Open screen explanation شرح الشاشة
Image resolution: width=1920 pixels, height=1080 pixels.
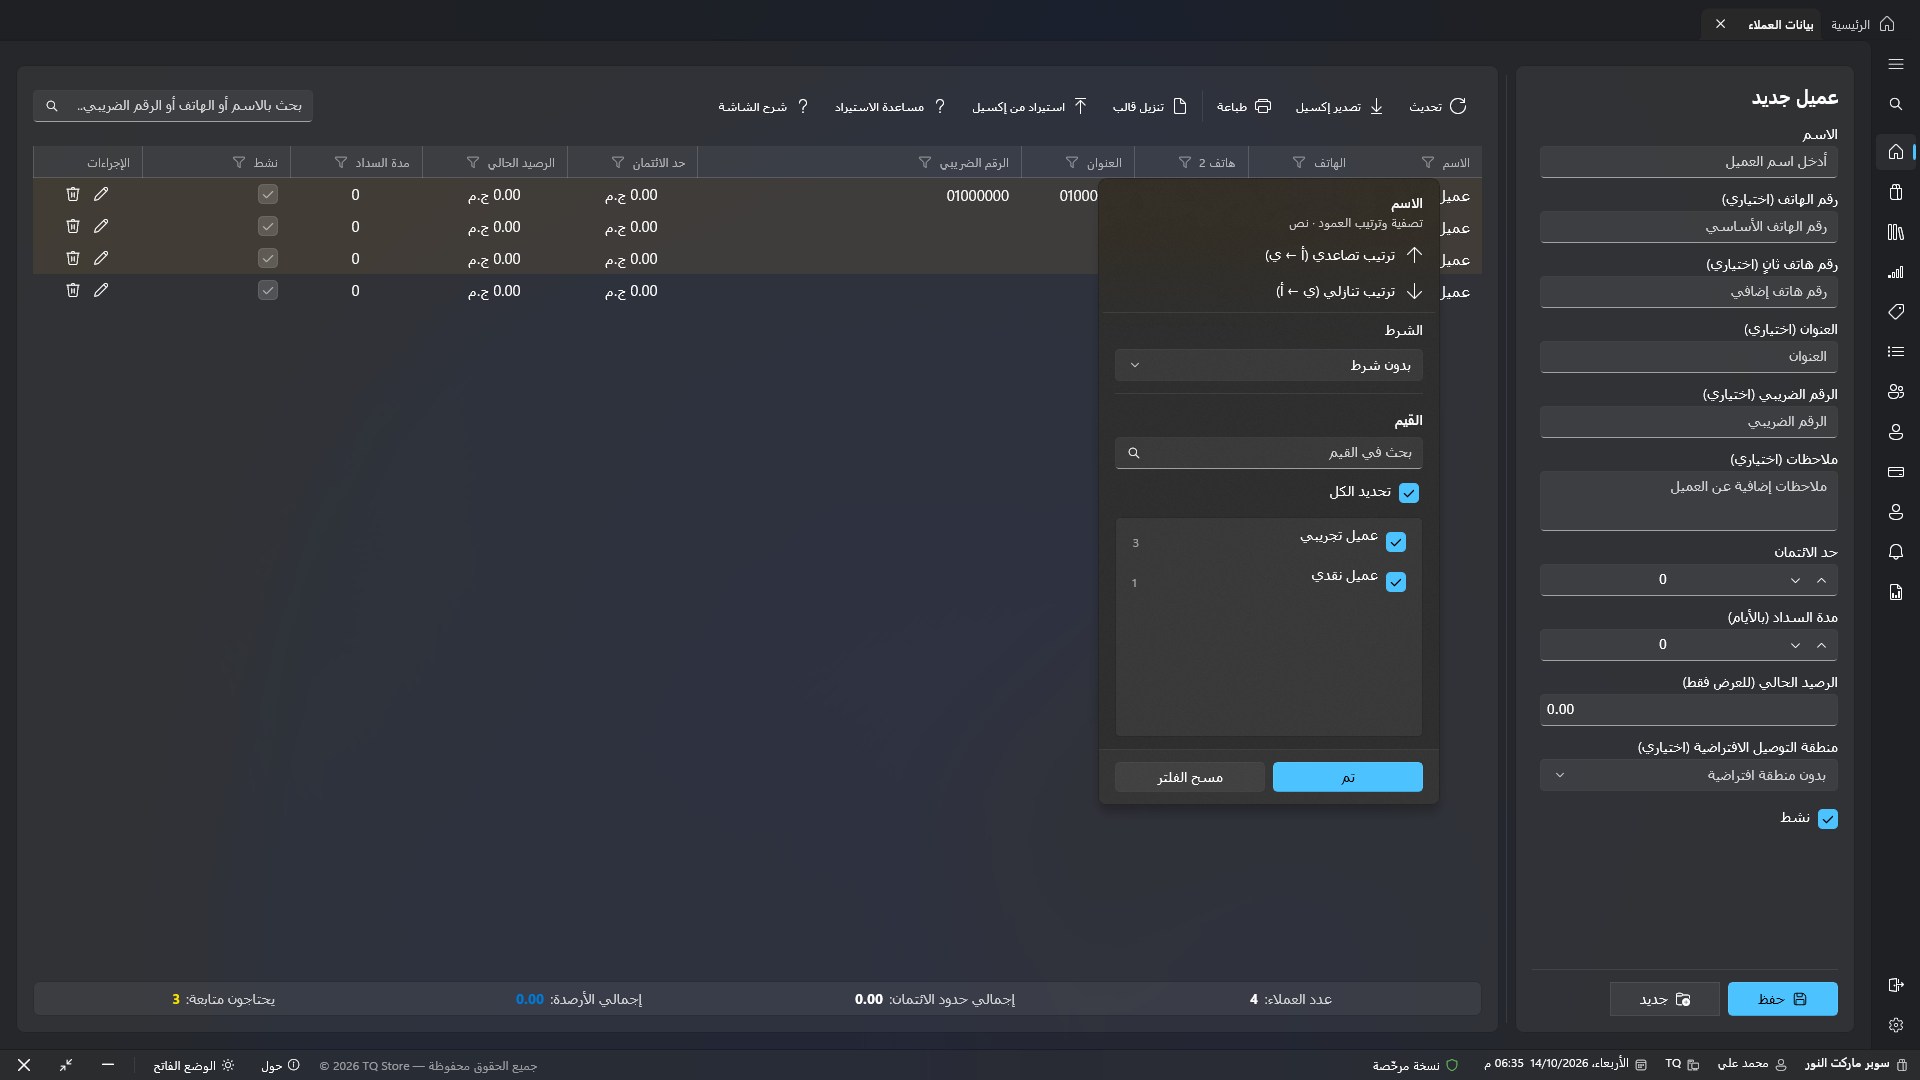tap(764, 106)
